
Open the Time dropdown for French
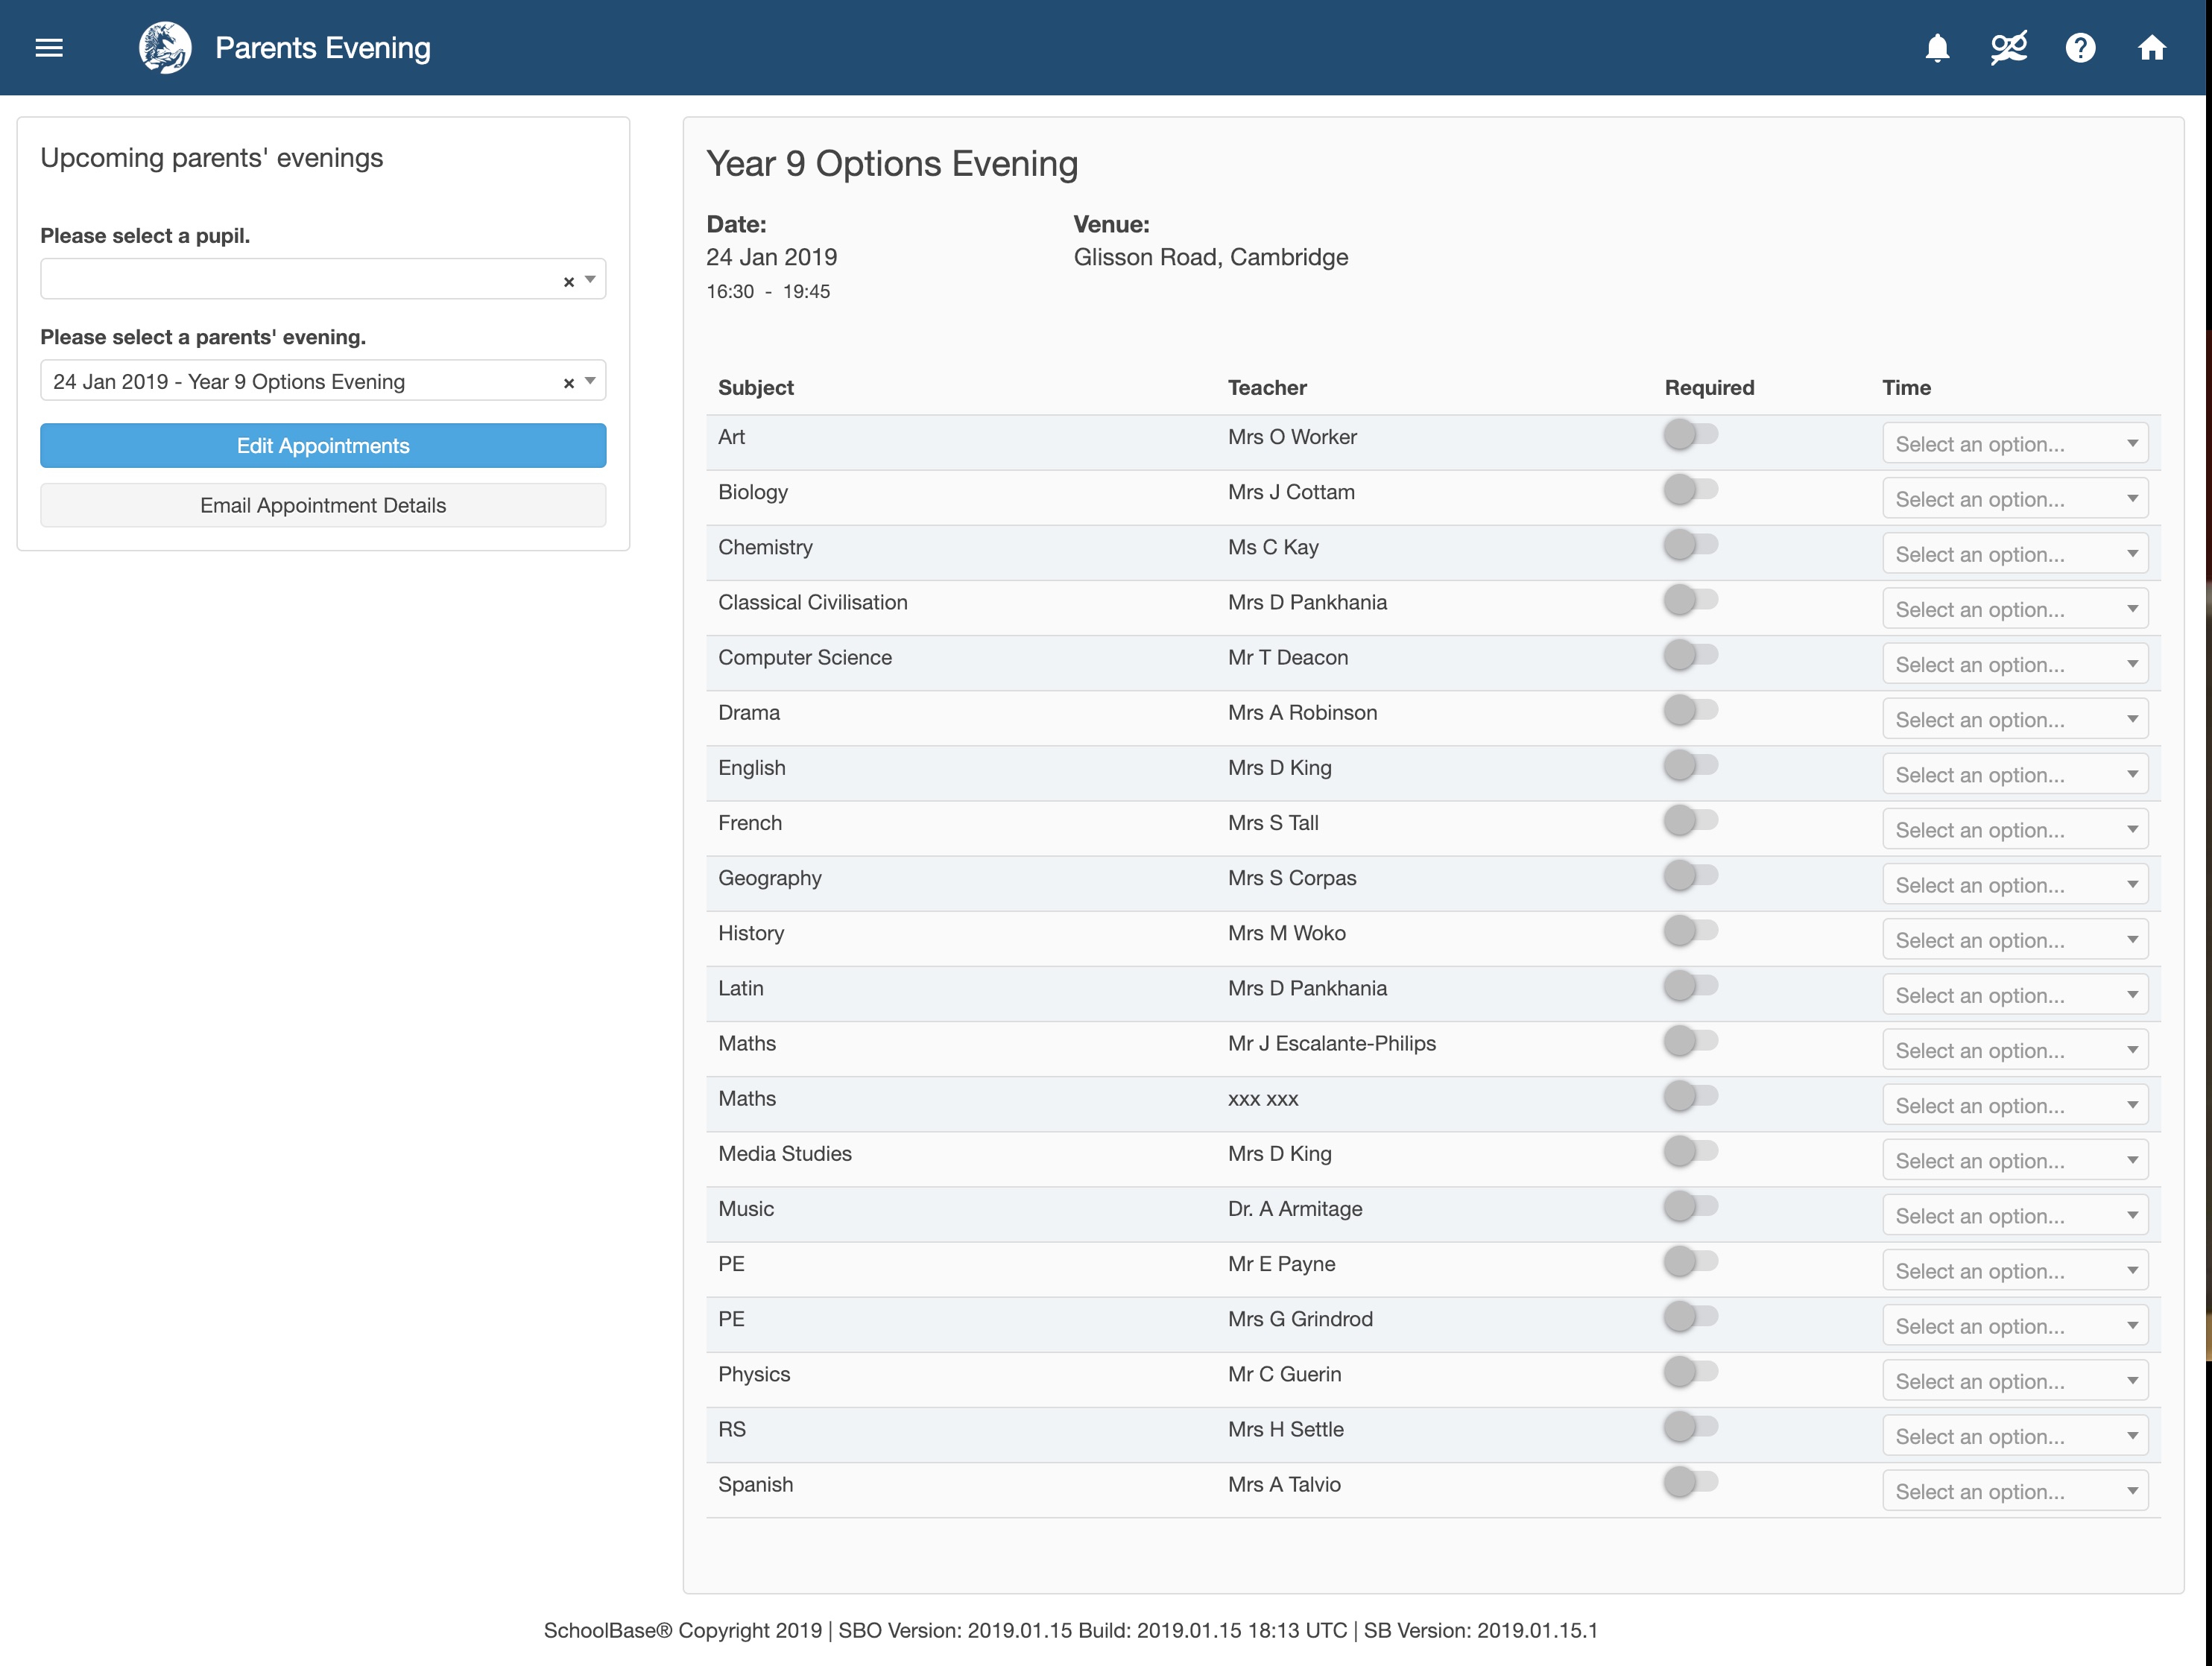(2015, 829)
